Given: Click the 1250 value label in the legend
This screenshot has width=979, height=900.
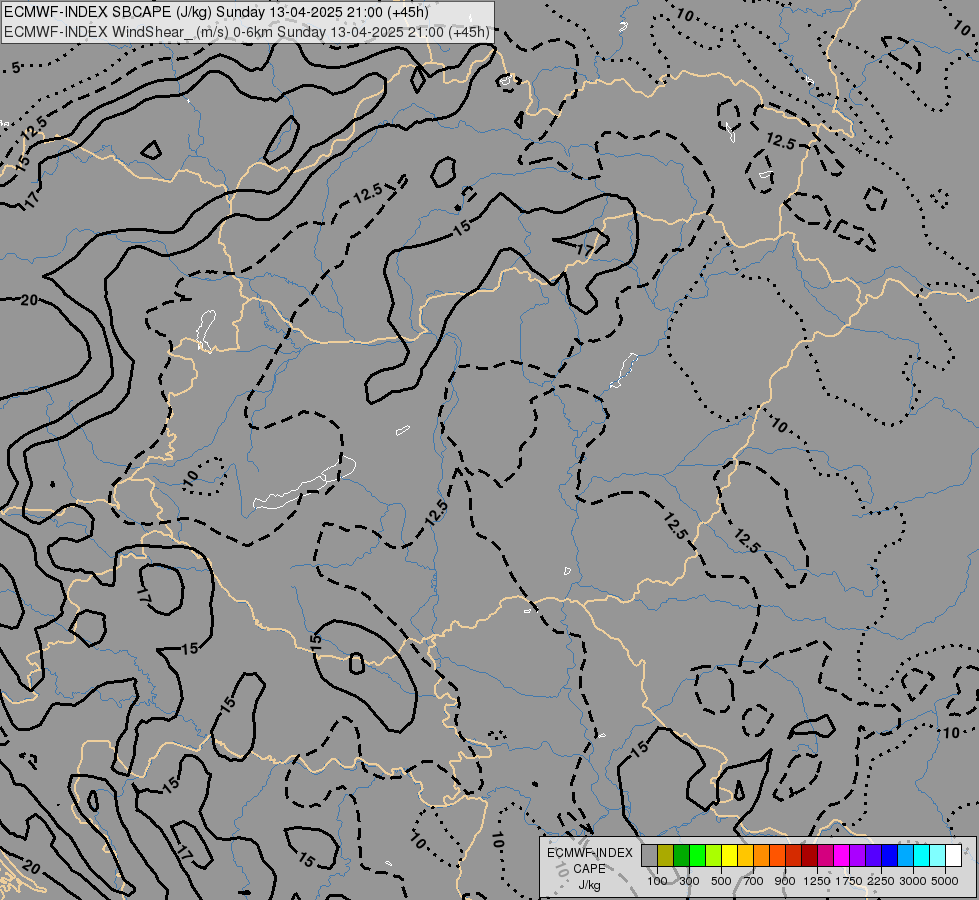Looking at the screenshot, I should 817,881.
